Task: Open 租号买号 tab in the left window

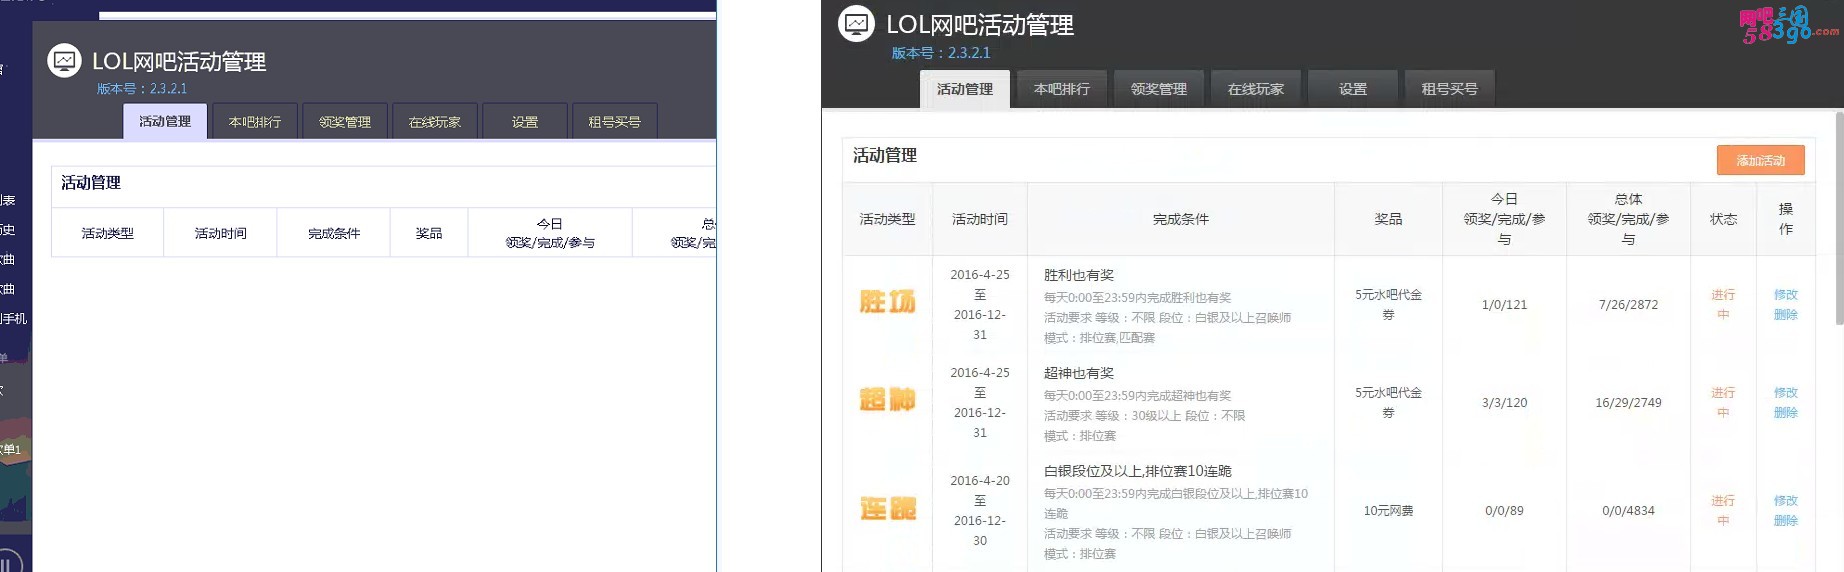Action: tap(615, 121)
